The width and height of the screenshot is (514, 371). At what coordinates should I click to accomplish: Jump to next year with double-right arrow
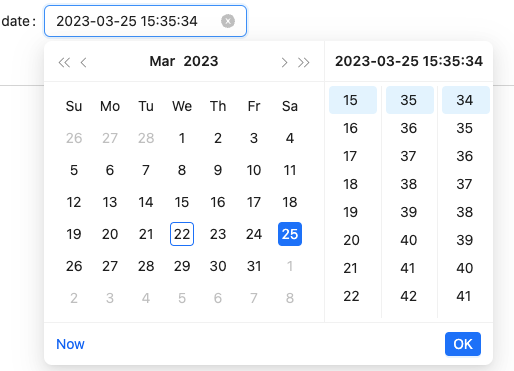(303, 62)
